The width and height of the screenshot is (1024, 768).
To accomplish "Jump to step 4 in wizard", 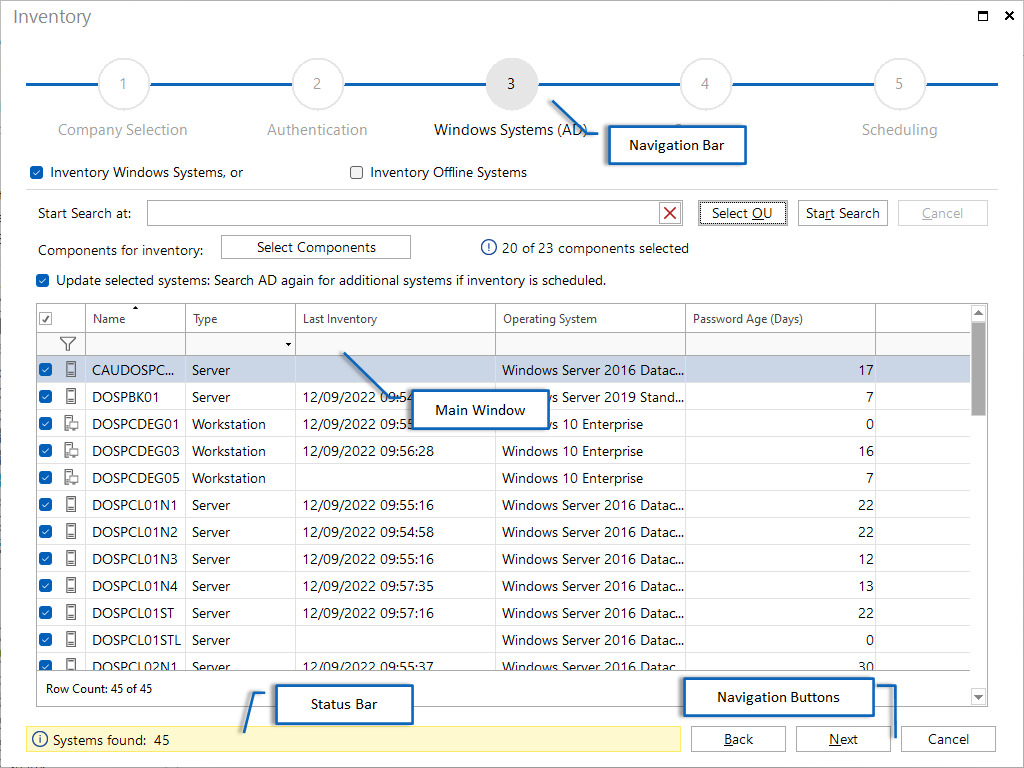I will pyautogui.click(x=705, y=84).
